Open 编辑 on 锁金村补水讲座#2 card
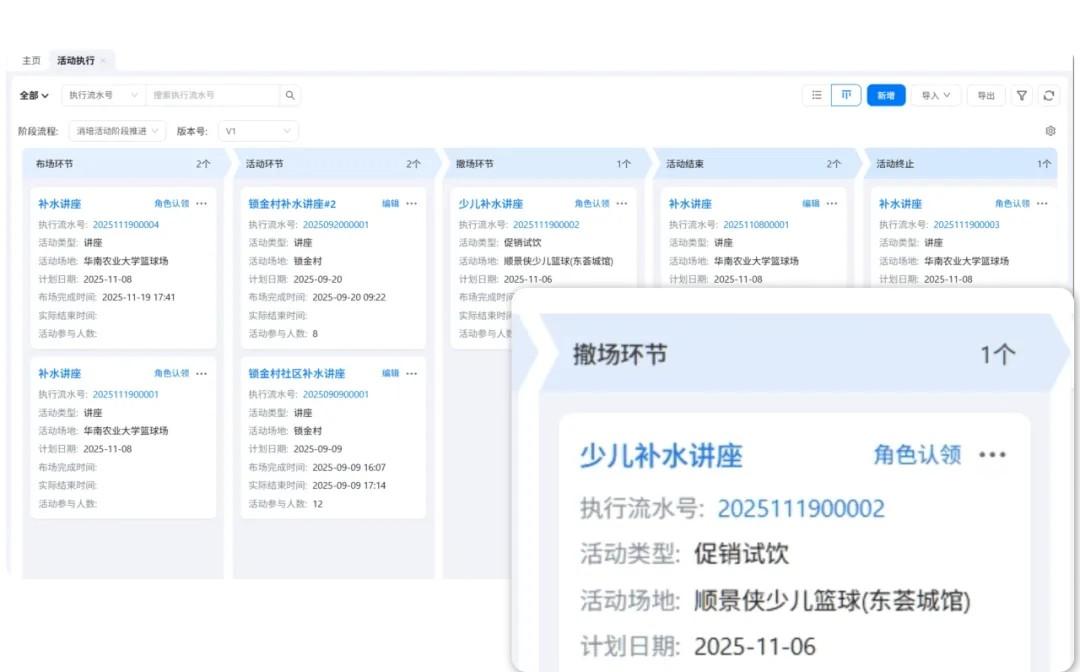The height and width of the screenshot is (672, 1080). point(392,203)
